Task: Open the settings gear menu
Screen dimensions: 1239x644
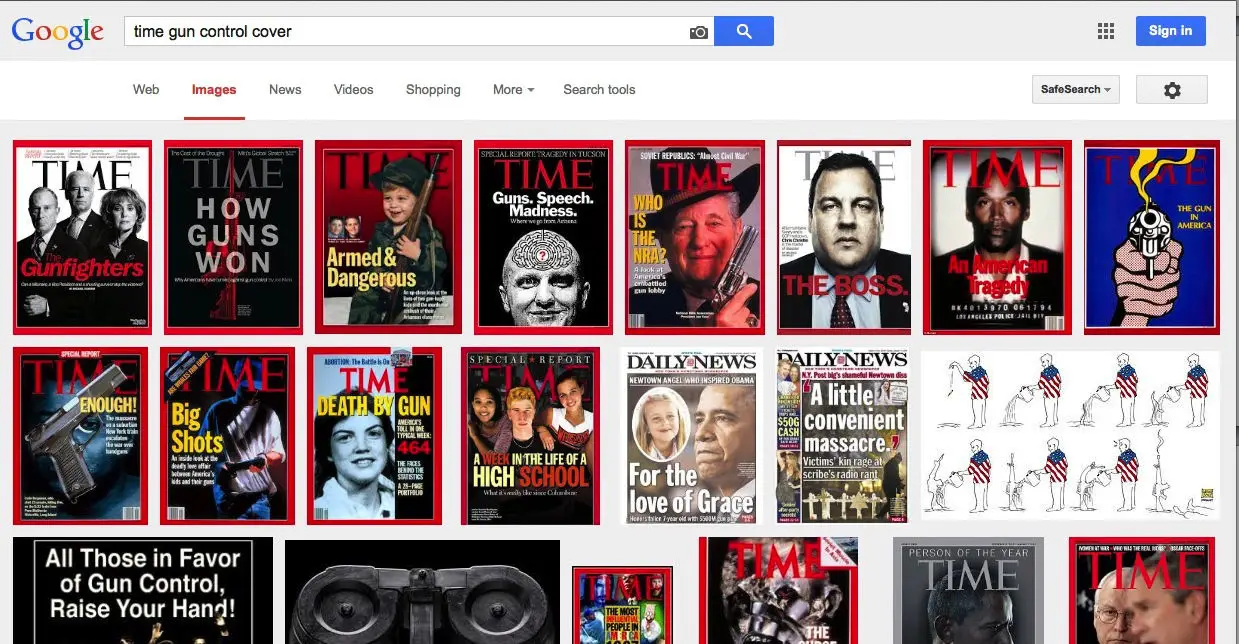Action: 1172,90
